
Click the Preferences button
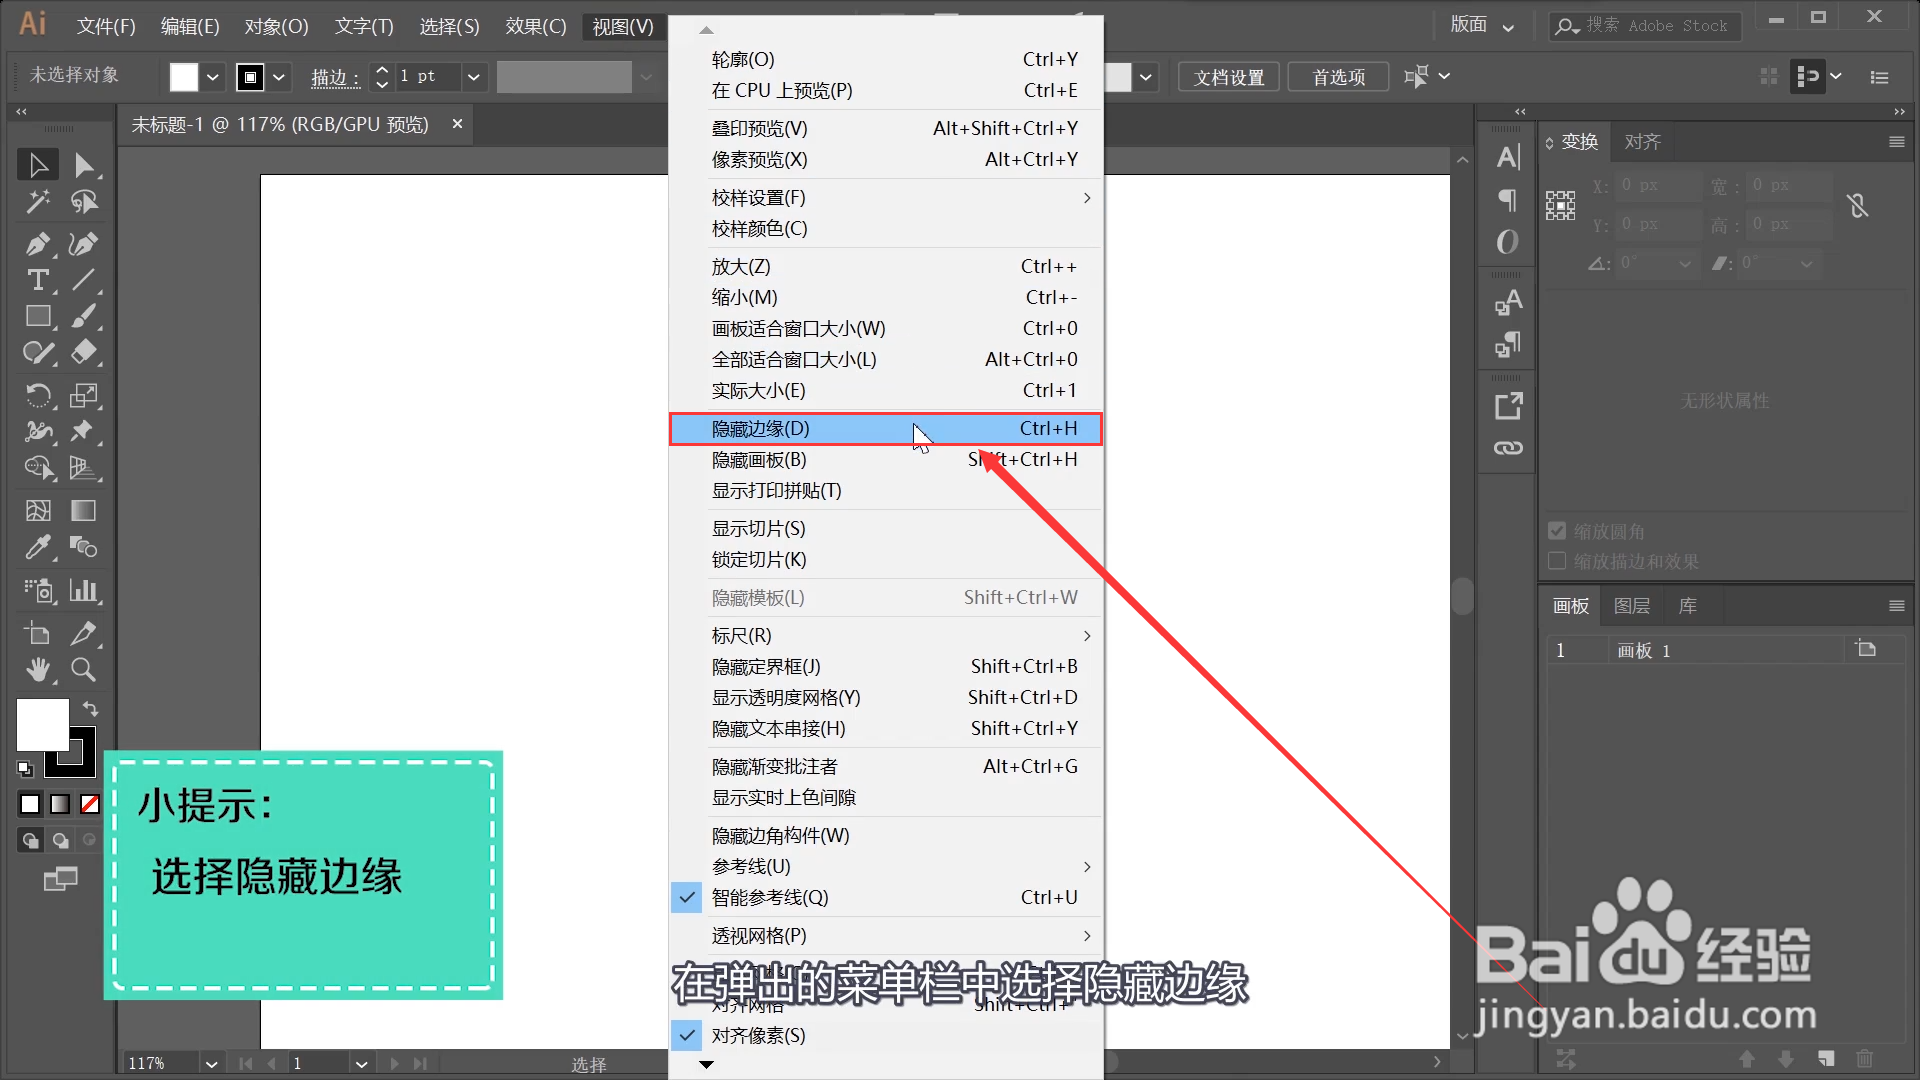(x=1338, y=77)
